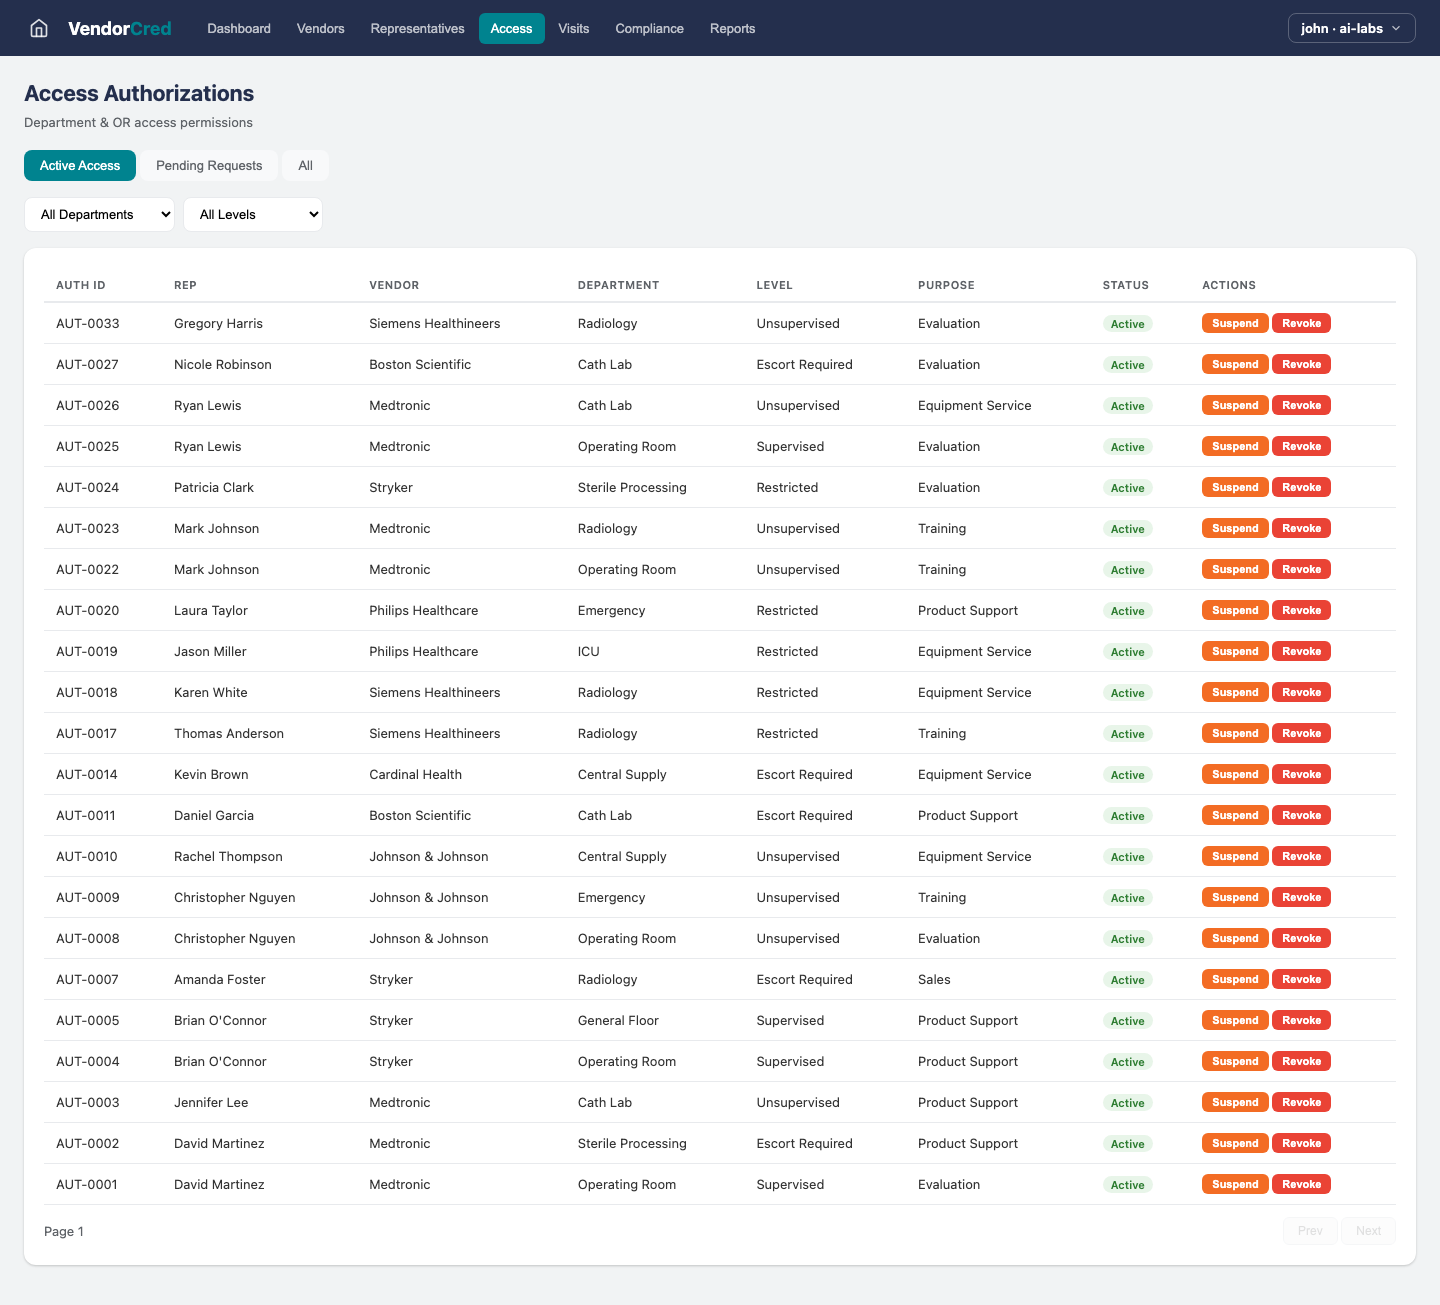Select the Representatives menu item
The image size is (1440, 1305).
(417, 28)
